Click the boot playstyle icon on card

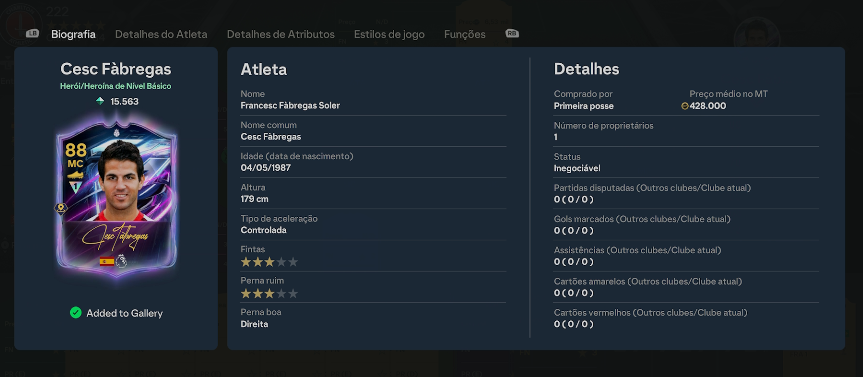click(x=75, y=175)
